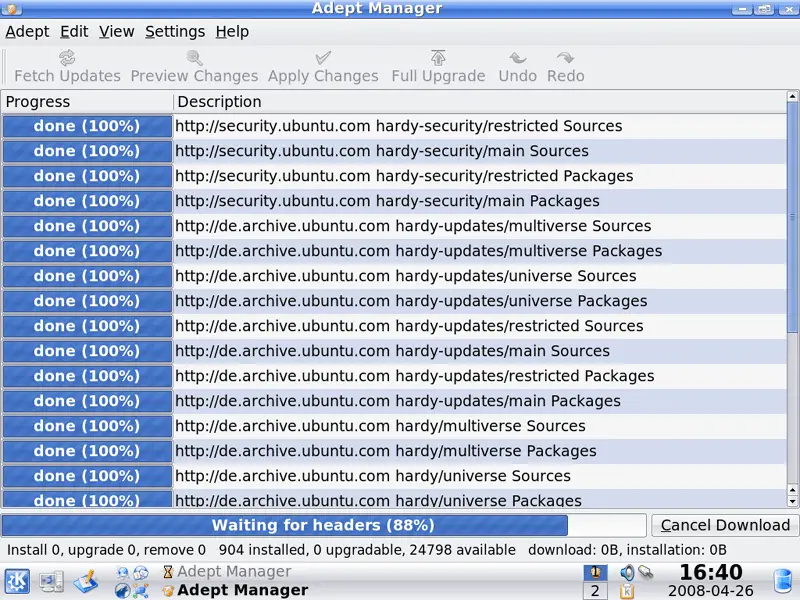Select the hardy/multiverse Packages row
This screenshot has width=800, height=600.
394,451
